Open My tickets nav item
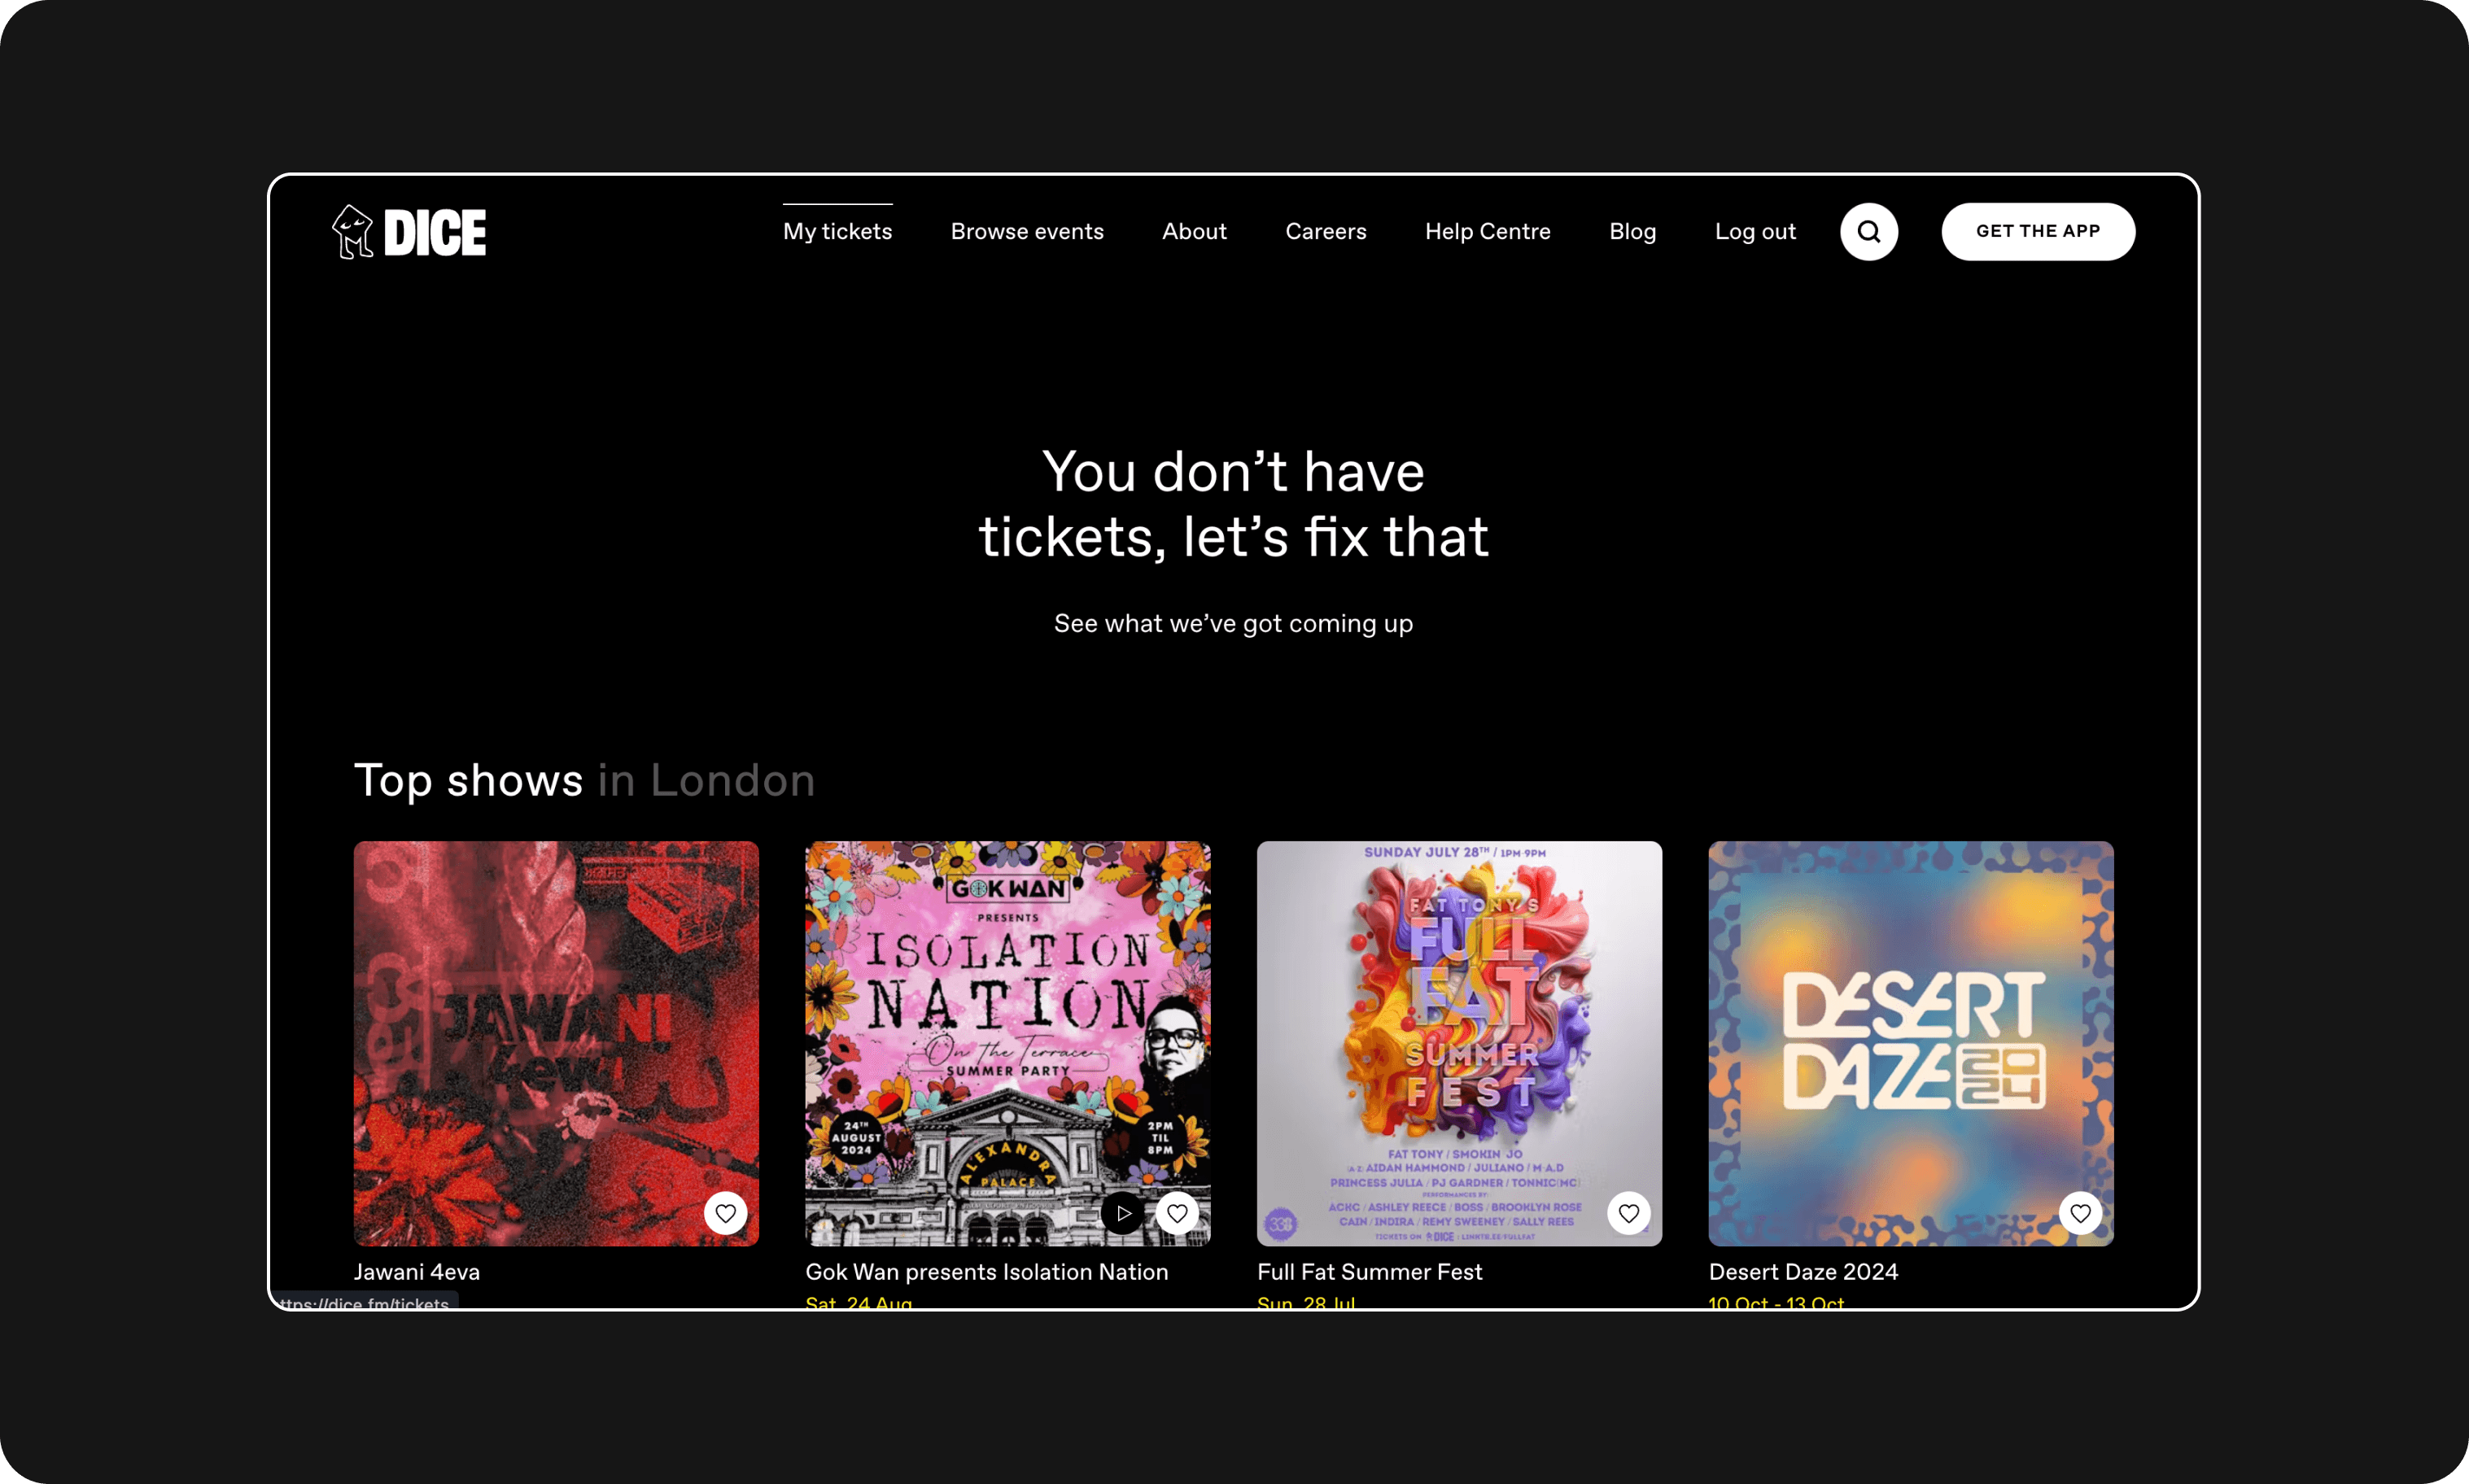The width and height of the screenshot is (2469, 1484). pos(837,232)
